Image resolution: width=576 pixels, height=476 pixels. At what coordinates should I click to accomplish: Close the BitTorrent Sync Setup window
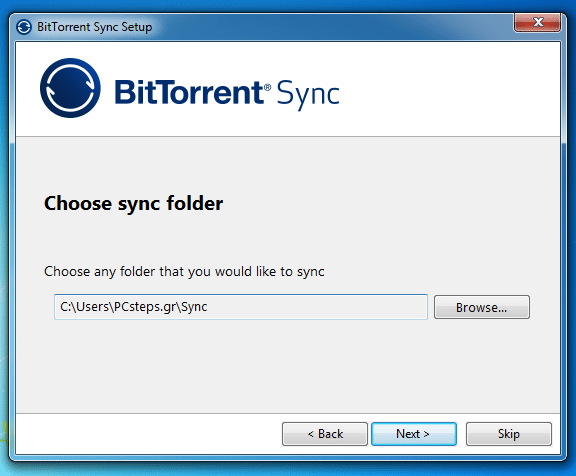point(537,22)
